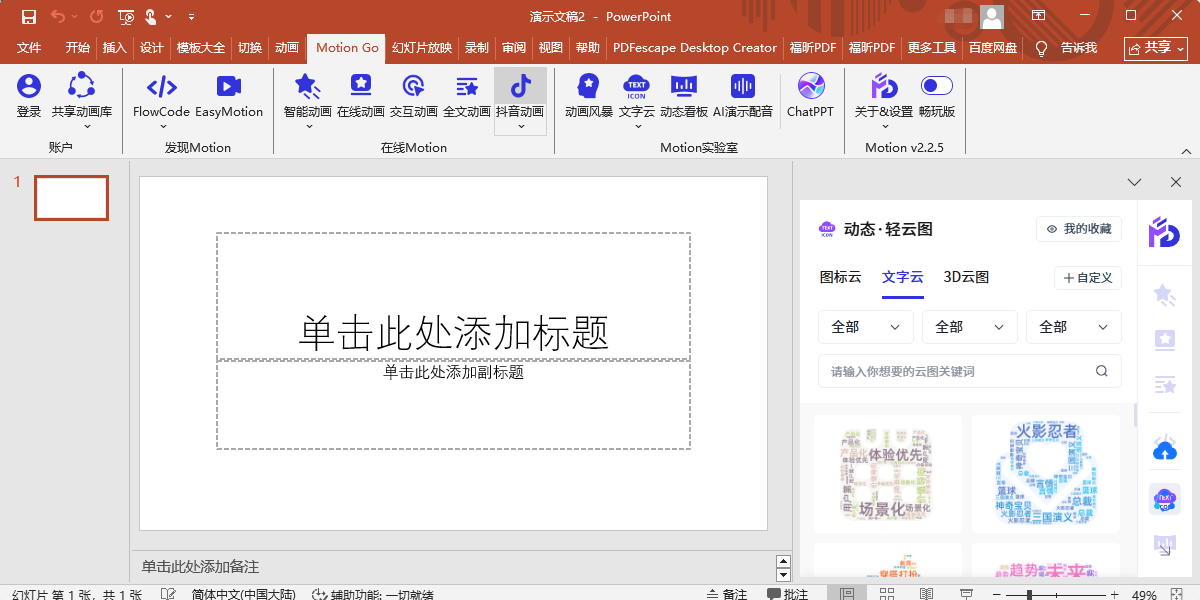Toggle the 畅玩版 switch
This screenshot has width=1200, height=600.
pos(937,86)
